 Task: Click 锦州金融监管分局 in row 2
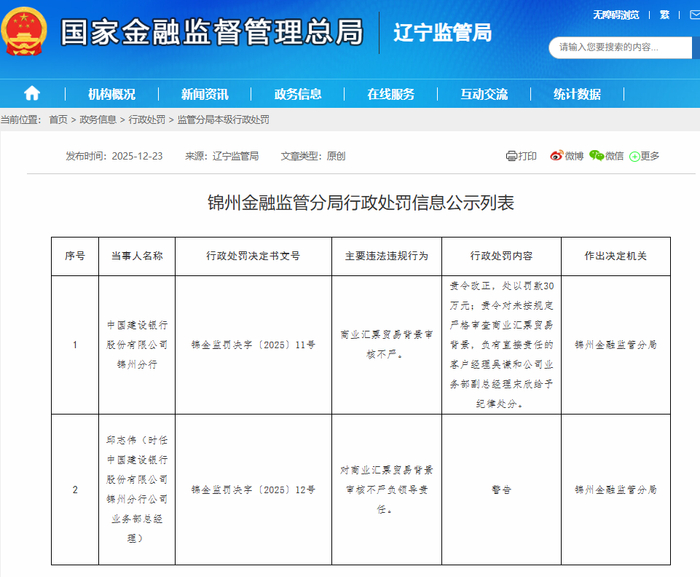pyautogui.click(x=616, y=490)
